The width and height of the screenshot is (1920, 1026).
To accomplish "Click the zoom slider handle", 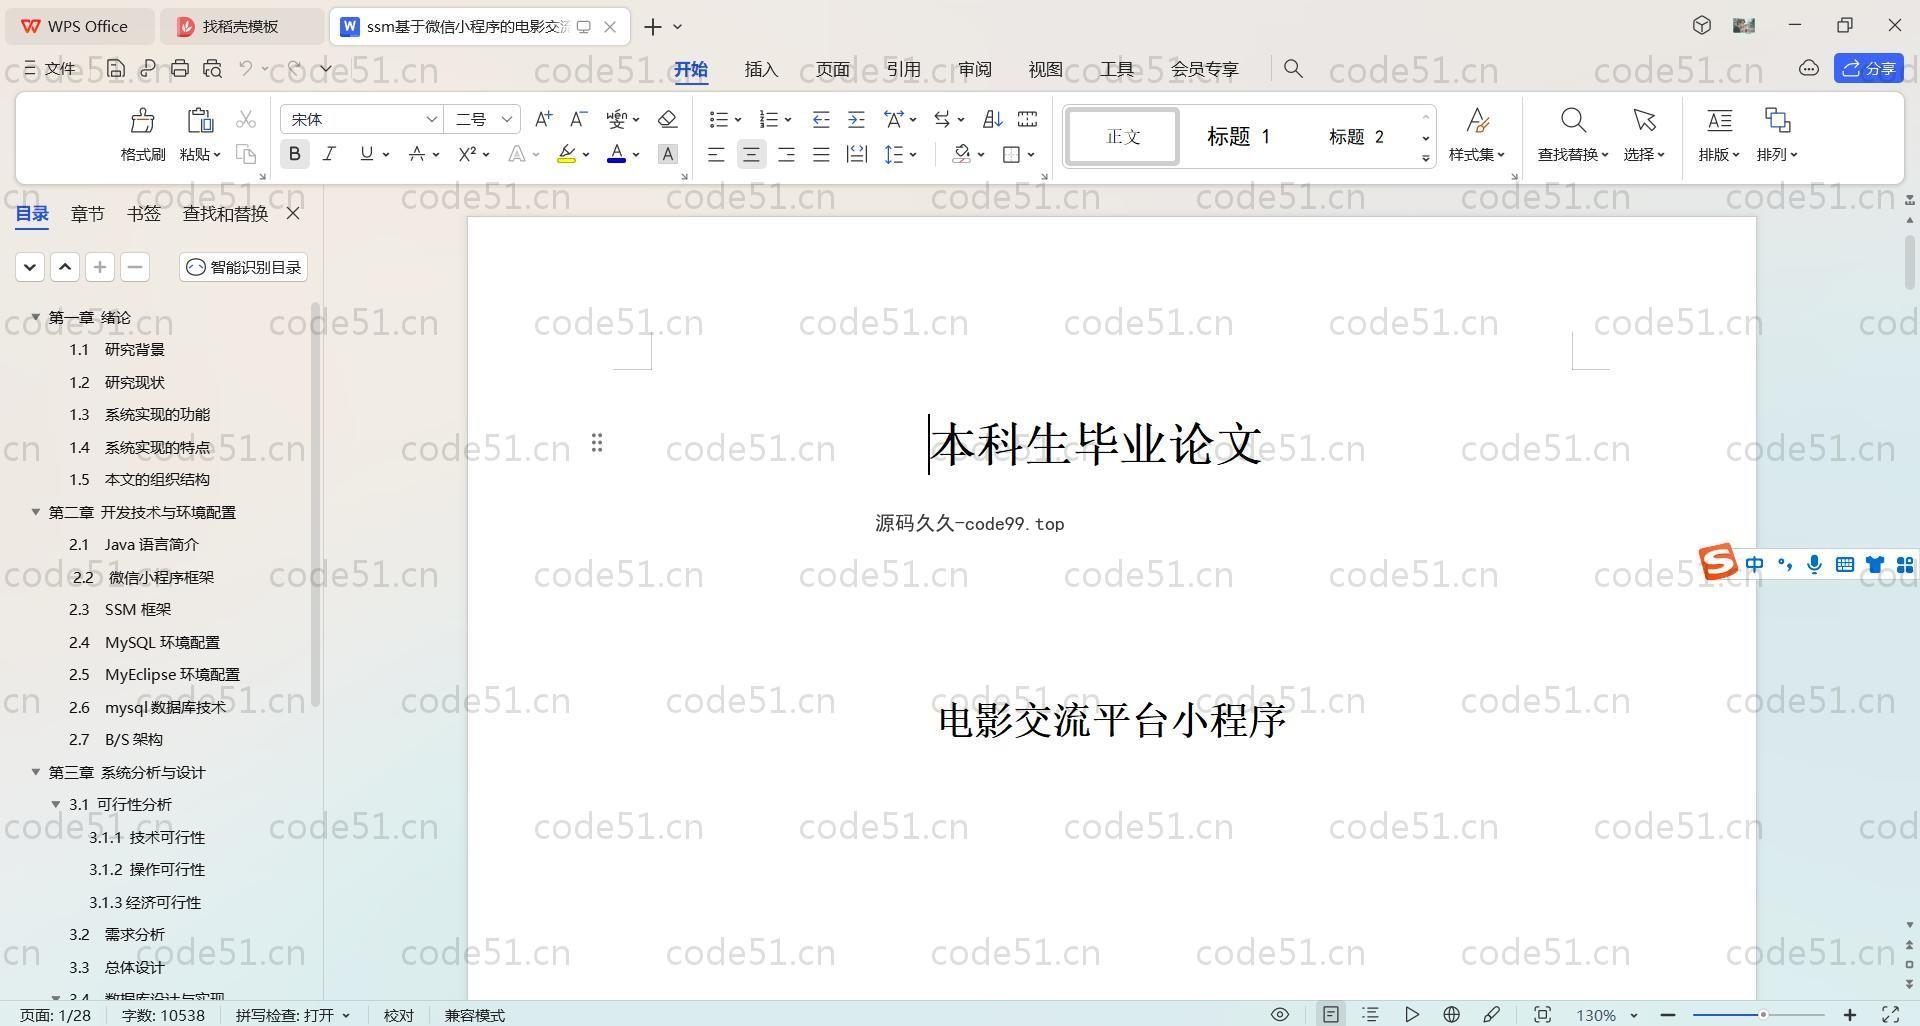I will (x=1763, y=1015).
